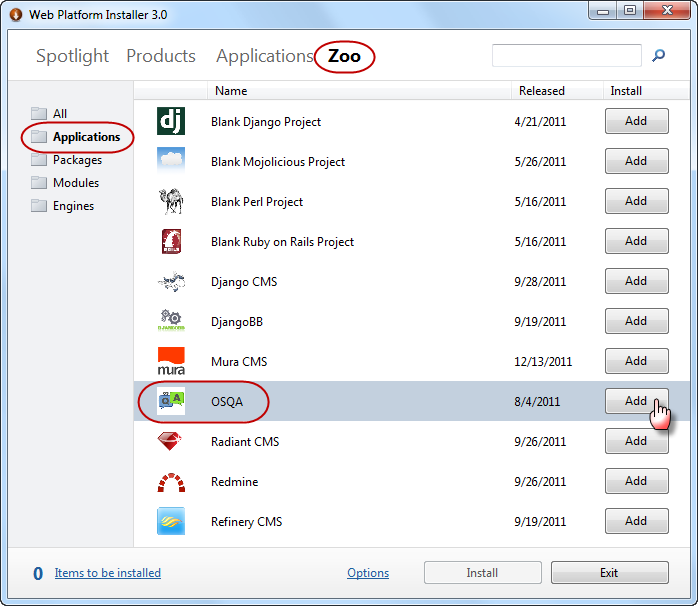Viewport: 698px width, 606px height.
Task: Click the Blank Django Project dj icon
Action: (x=171, y=121)
